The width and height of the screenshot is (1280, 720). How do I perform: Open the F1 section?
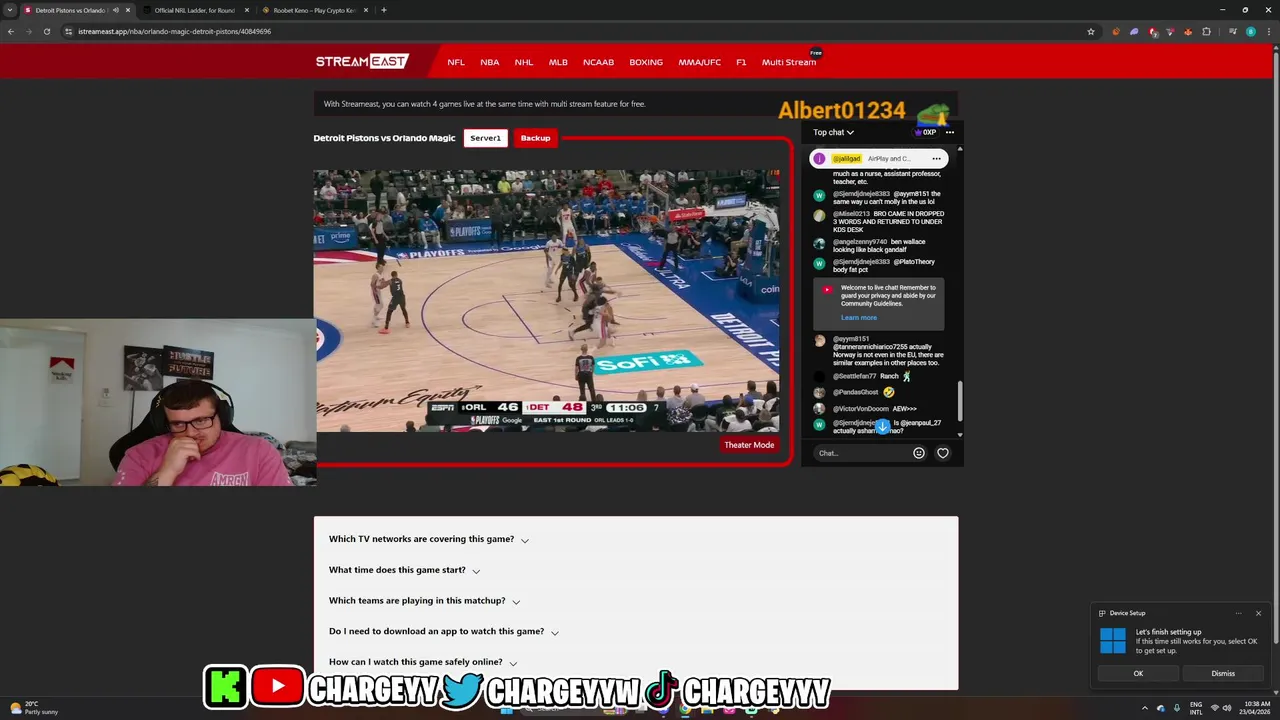(741, 62)
